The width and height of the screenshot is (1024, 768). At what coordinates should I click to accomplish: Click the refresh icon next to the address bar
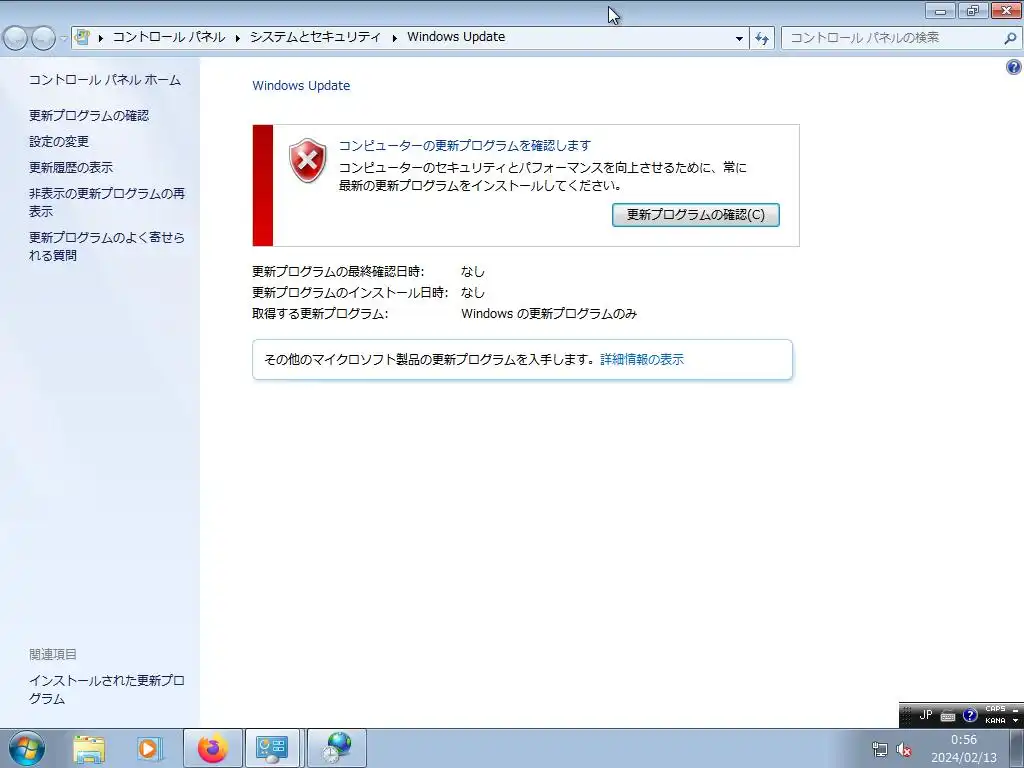pyautogui.click(x=762, y=39)
